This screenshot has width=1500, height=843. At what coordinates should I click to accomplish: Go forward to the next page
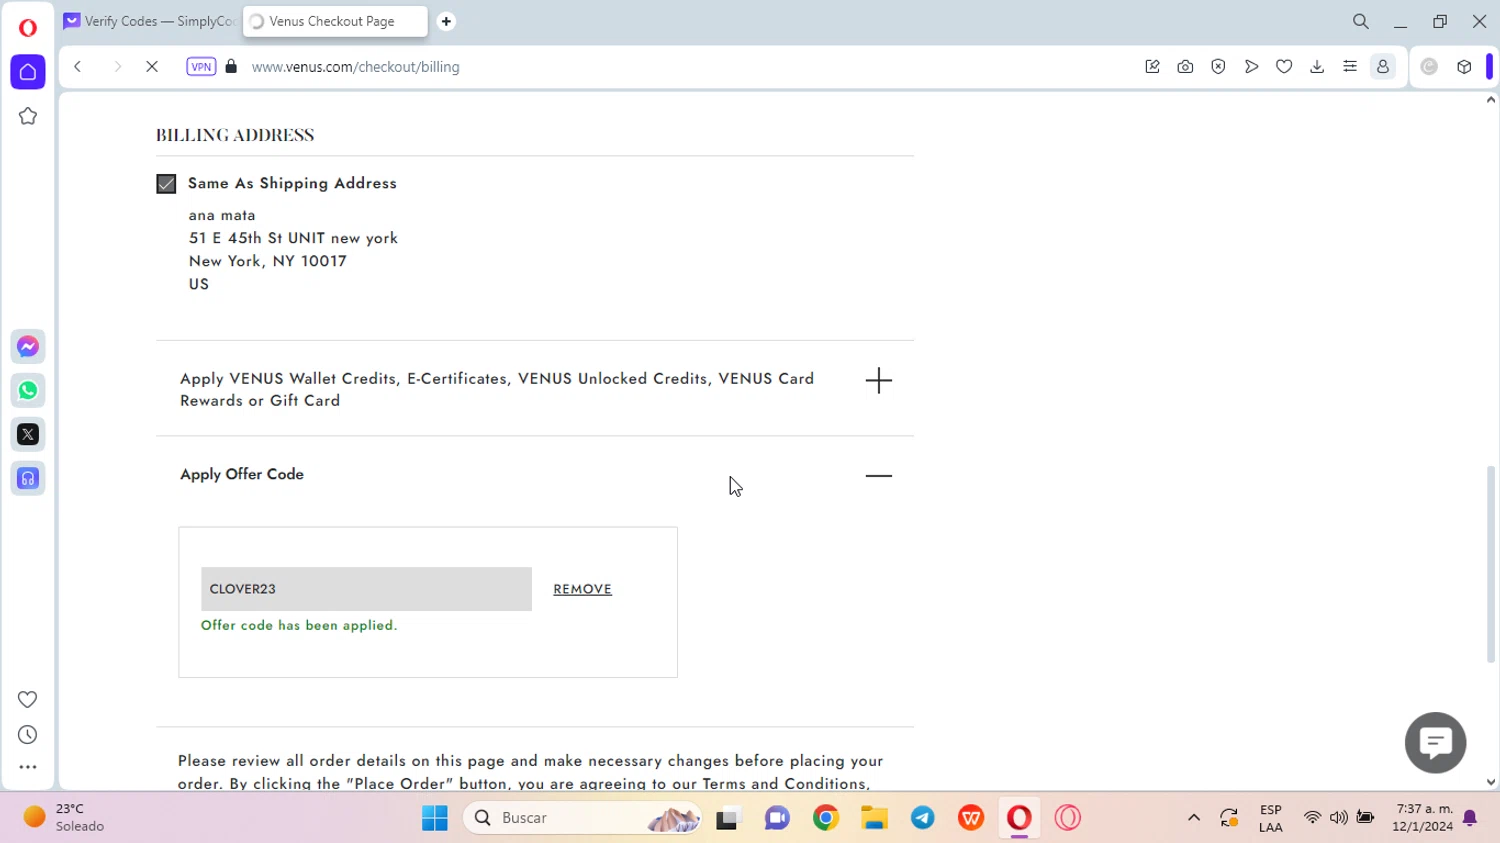pos(117,67)
